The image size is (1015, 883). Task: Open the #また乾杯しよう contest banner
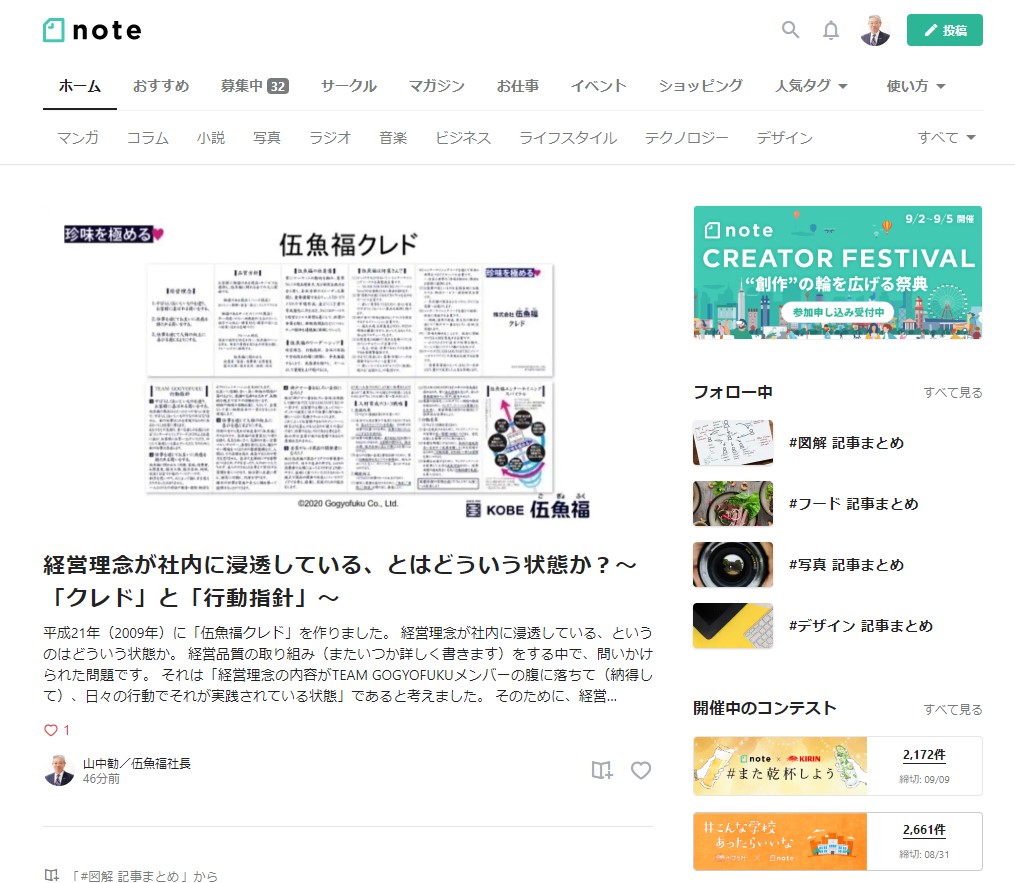click(x=780, y=766)
